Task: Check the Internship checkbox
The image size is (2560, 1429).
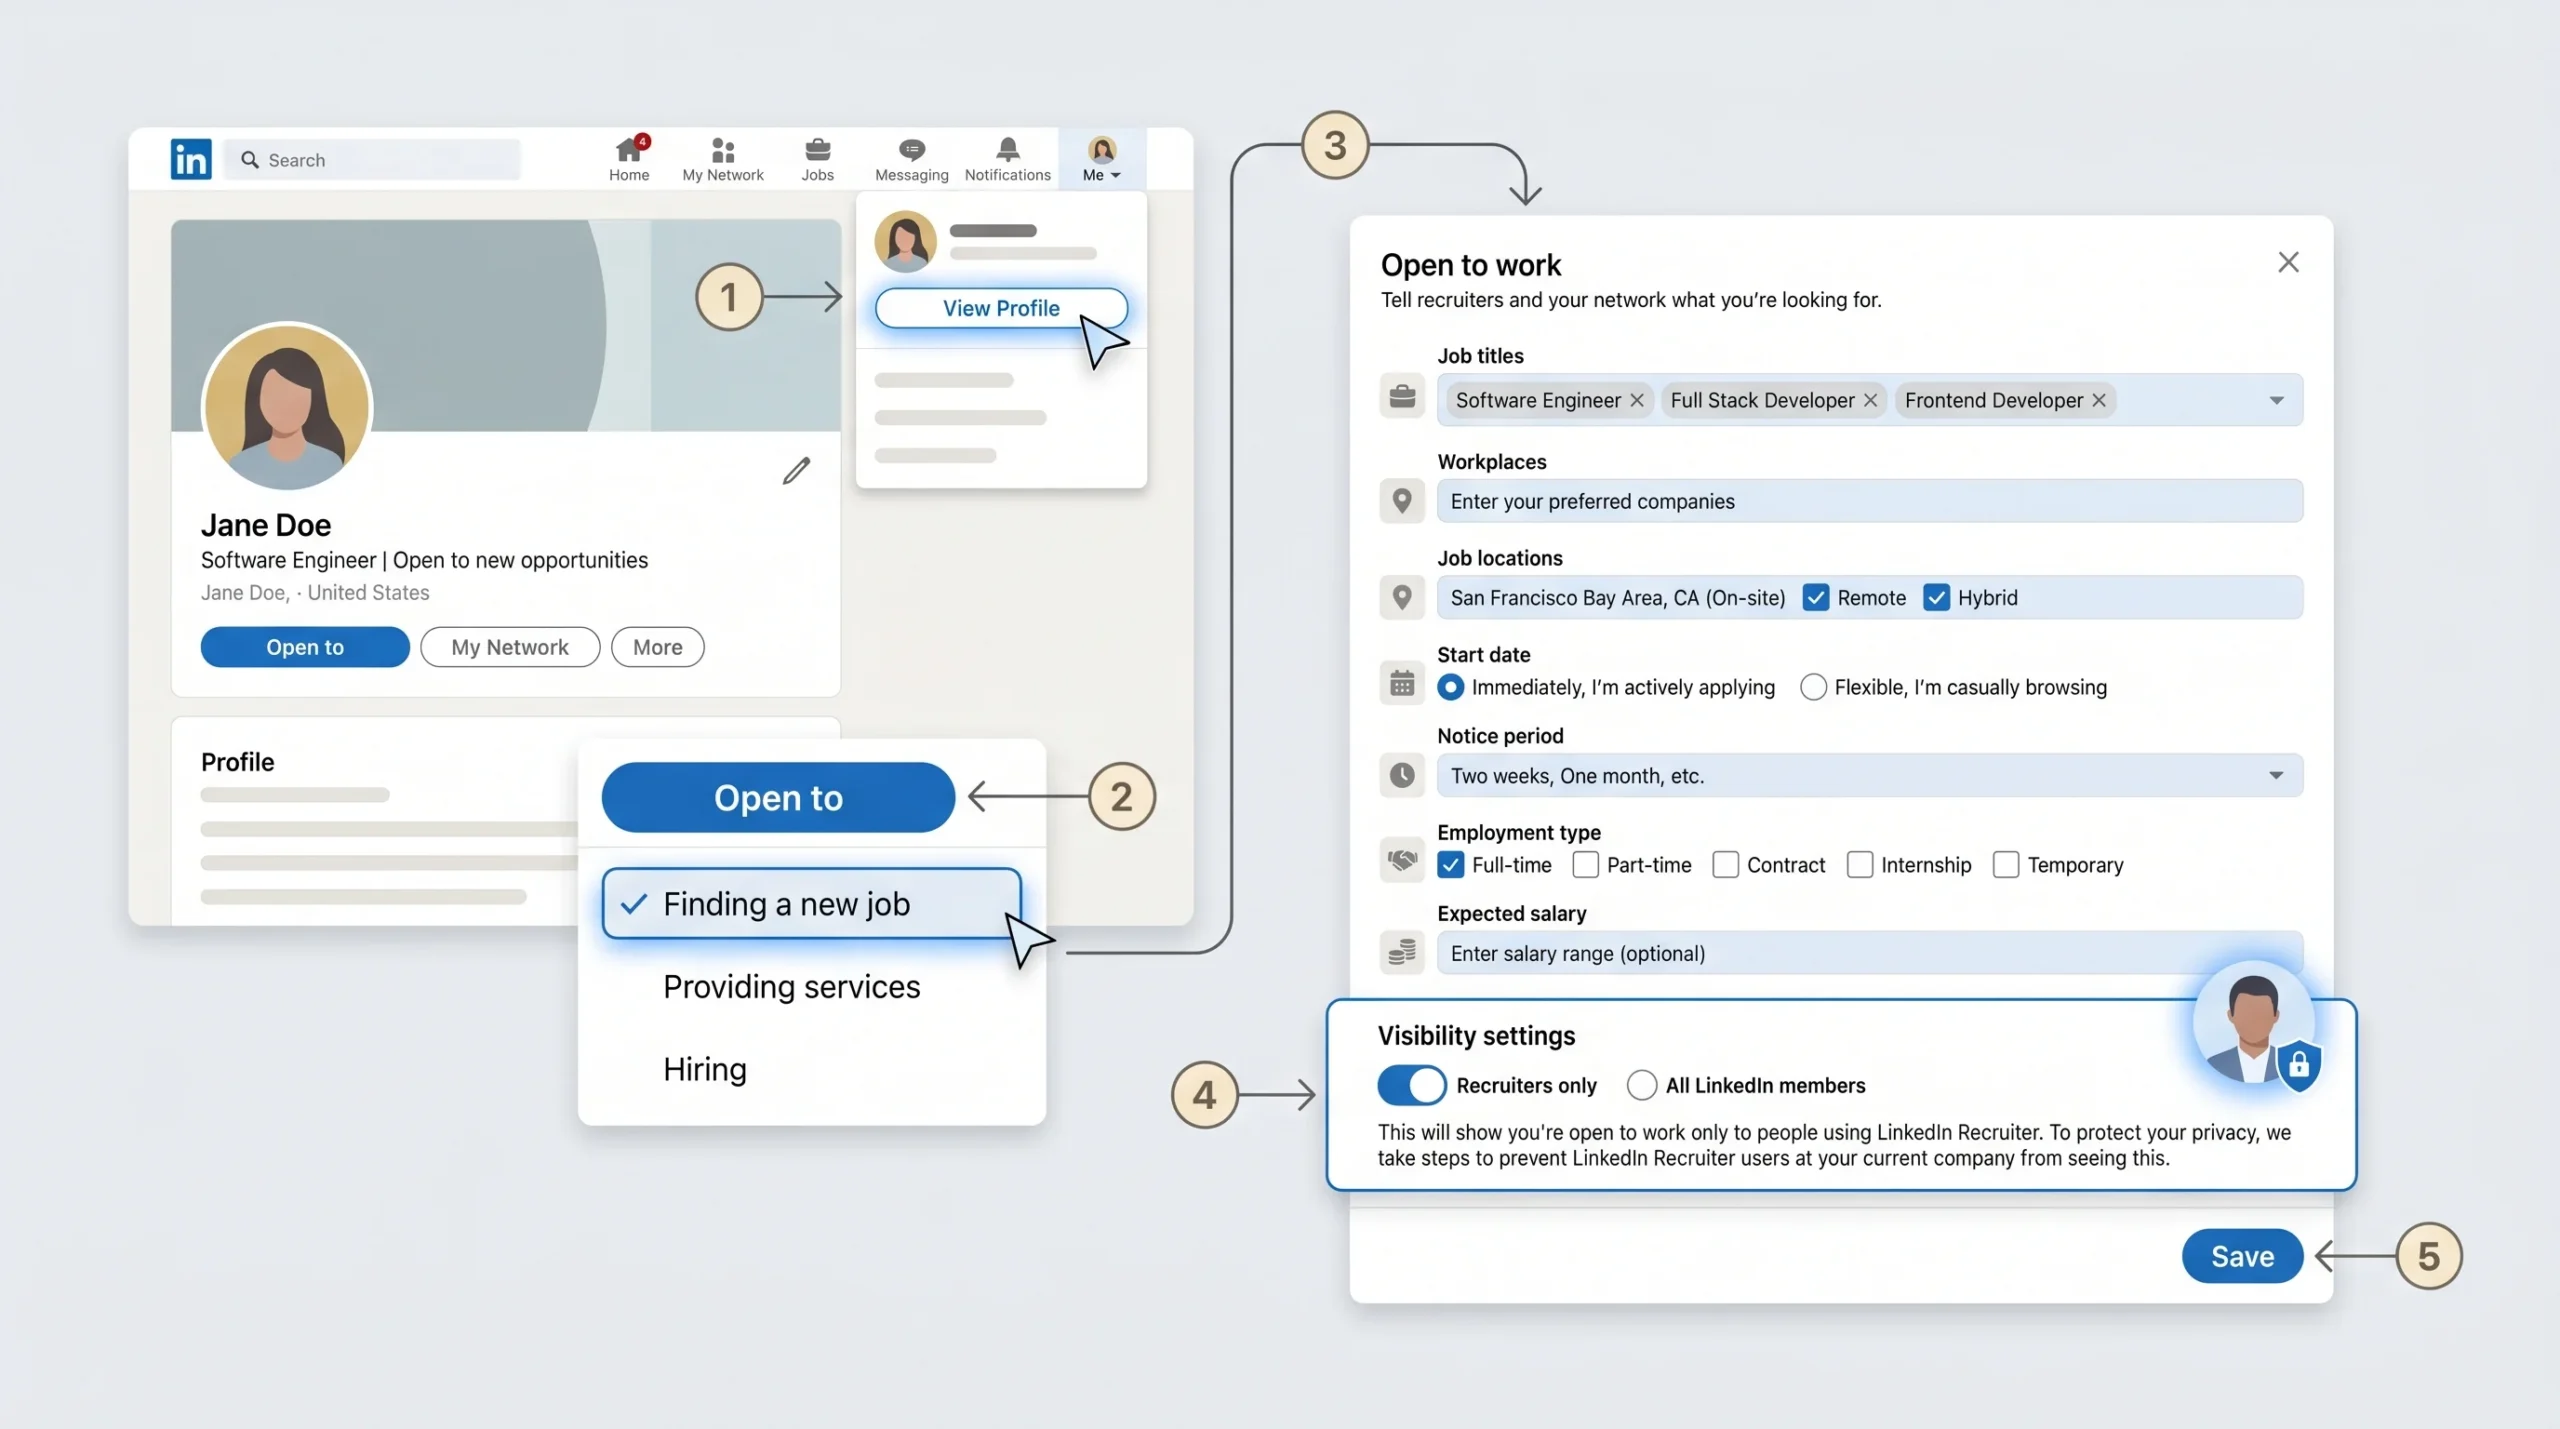Action: [1860, 865]
